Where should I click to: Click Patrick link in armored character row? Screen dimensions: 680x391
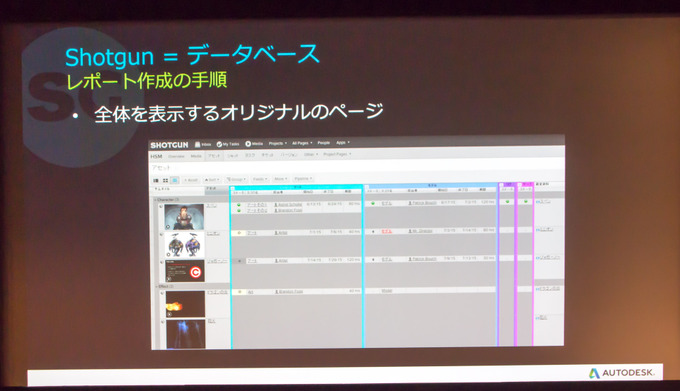[x=422, y=203]
